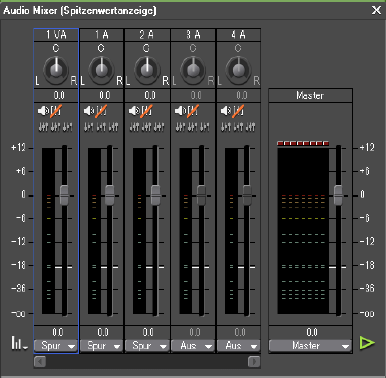Click the 1 VA pan value field

[56, 96]
